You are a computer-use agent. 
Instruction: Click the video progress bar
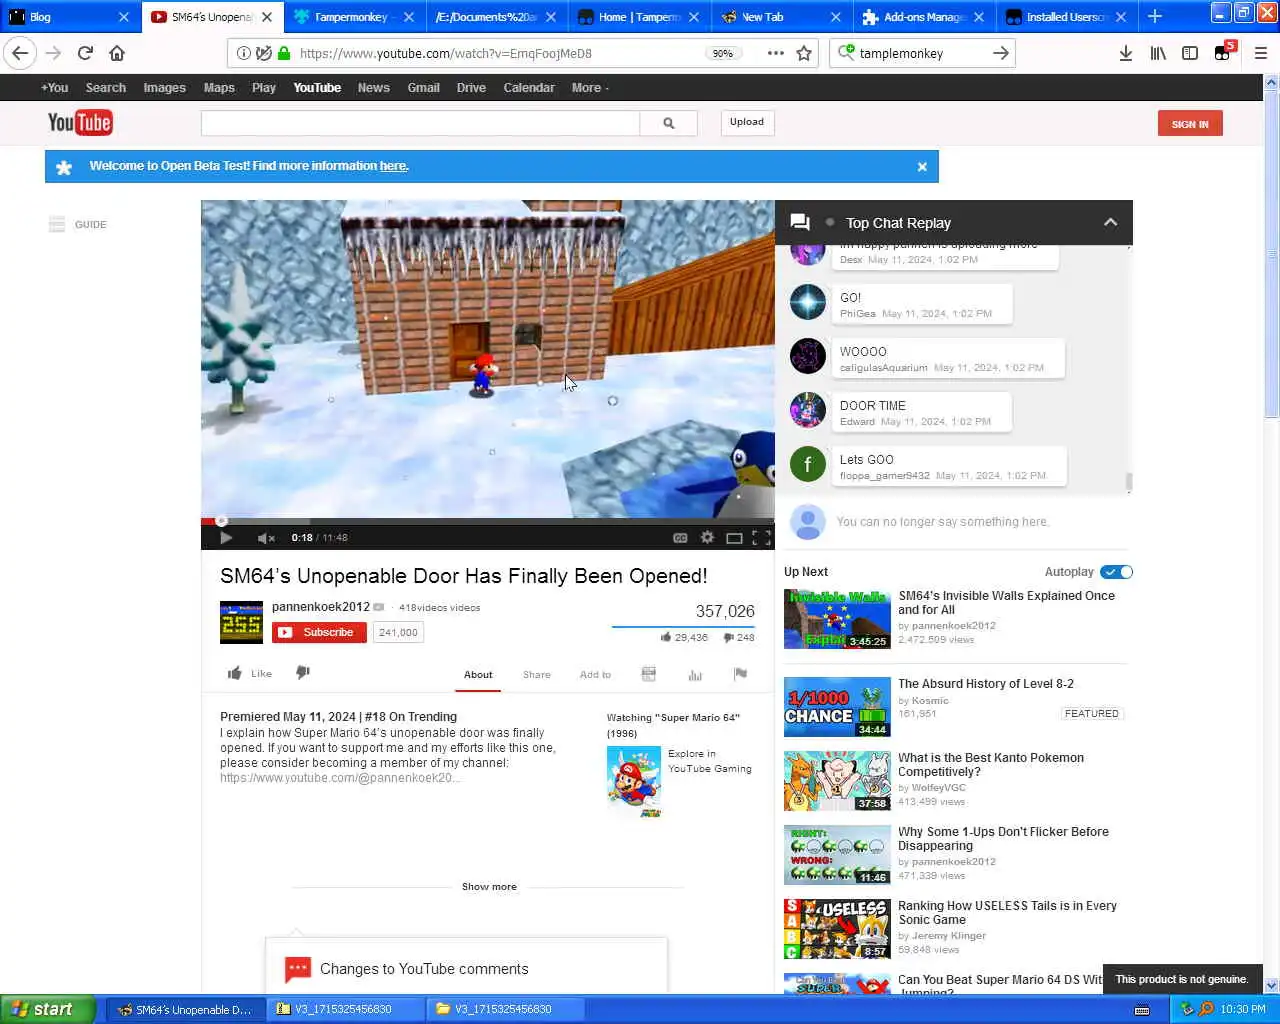click(488, 521)
